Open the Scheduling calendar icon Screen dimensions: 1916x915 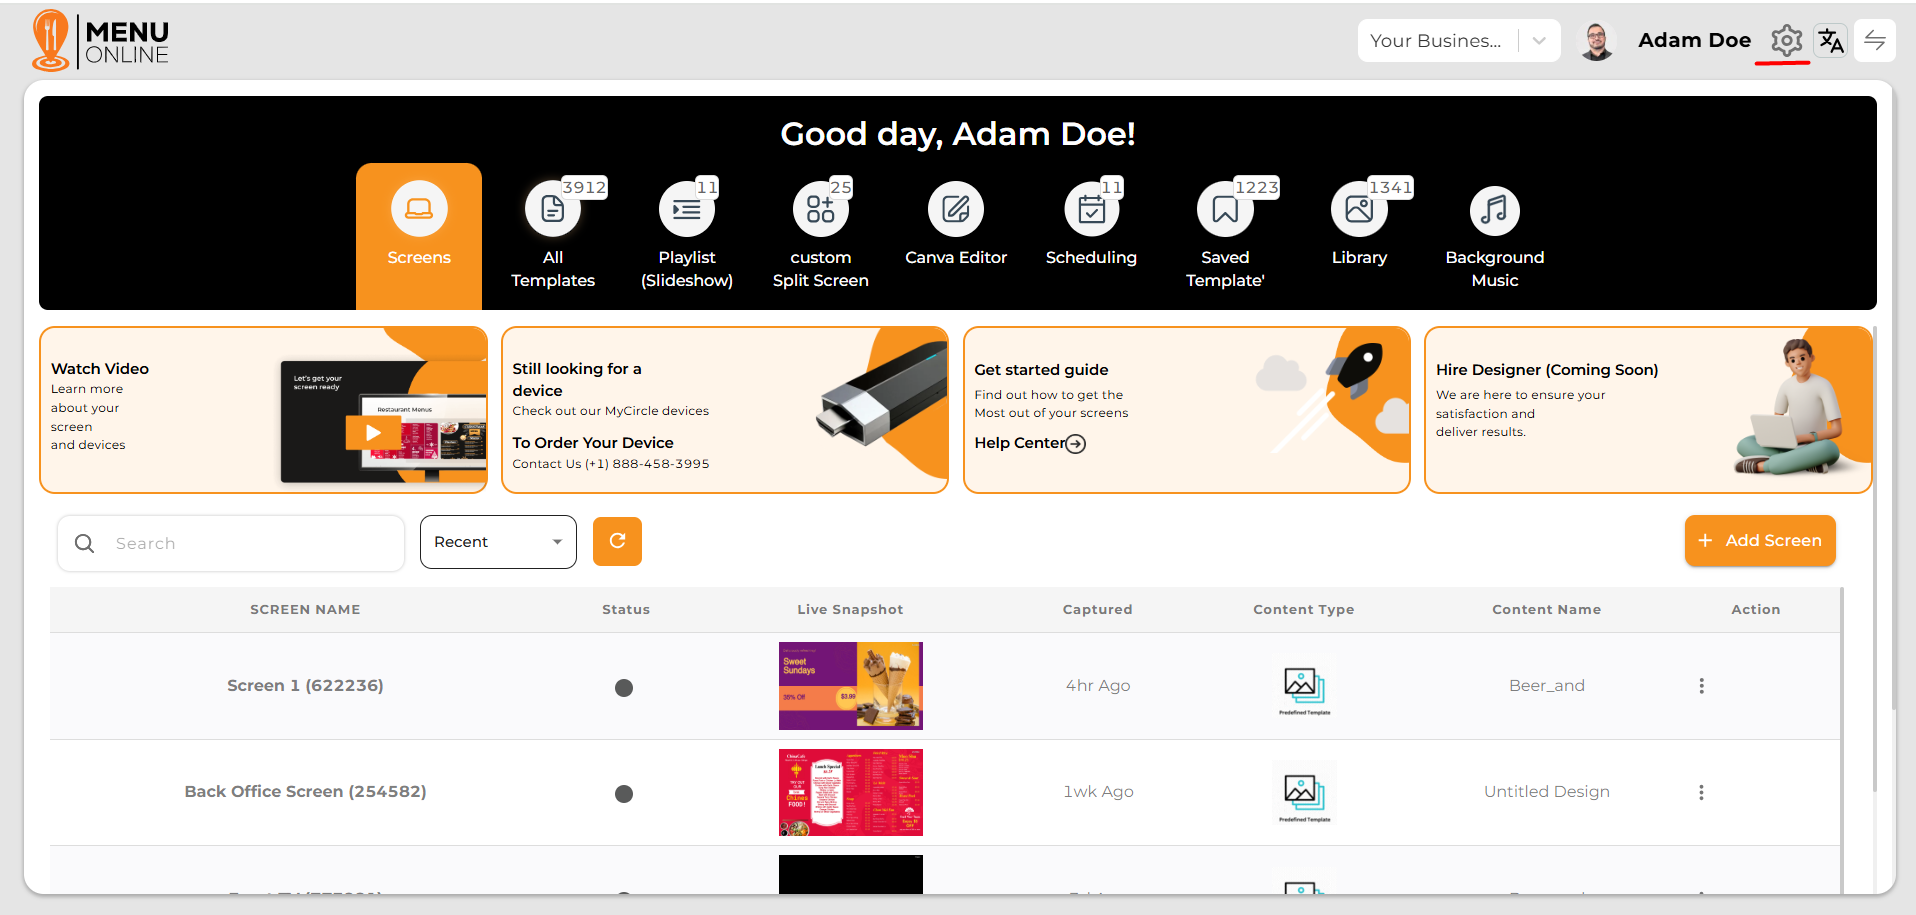1091,210
